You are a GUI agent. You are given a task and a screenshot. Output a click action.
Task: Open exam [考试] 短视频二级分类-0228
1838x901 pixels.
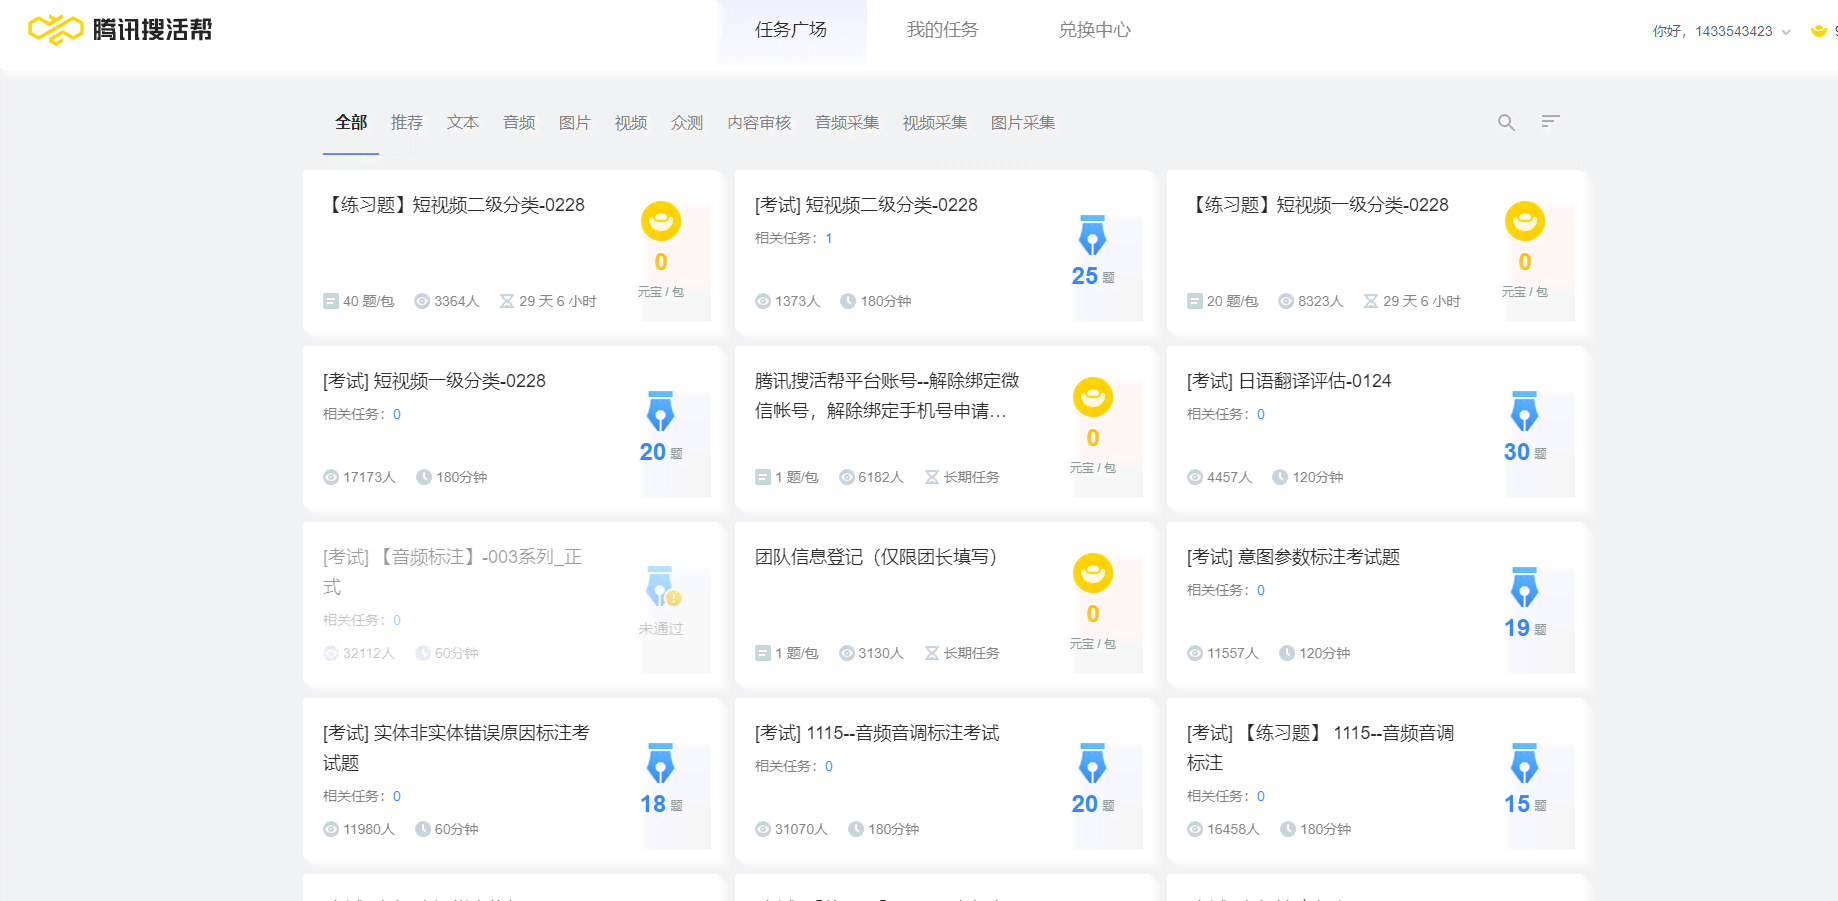tap(866, 205)
